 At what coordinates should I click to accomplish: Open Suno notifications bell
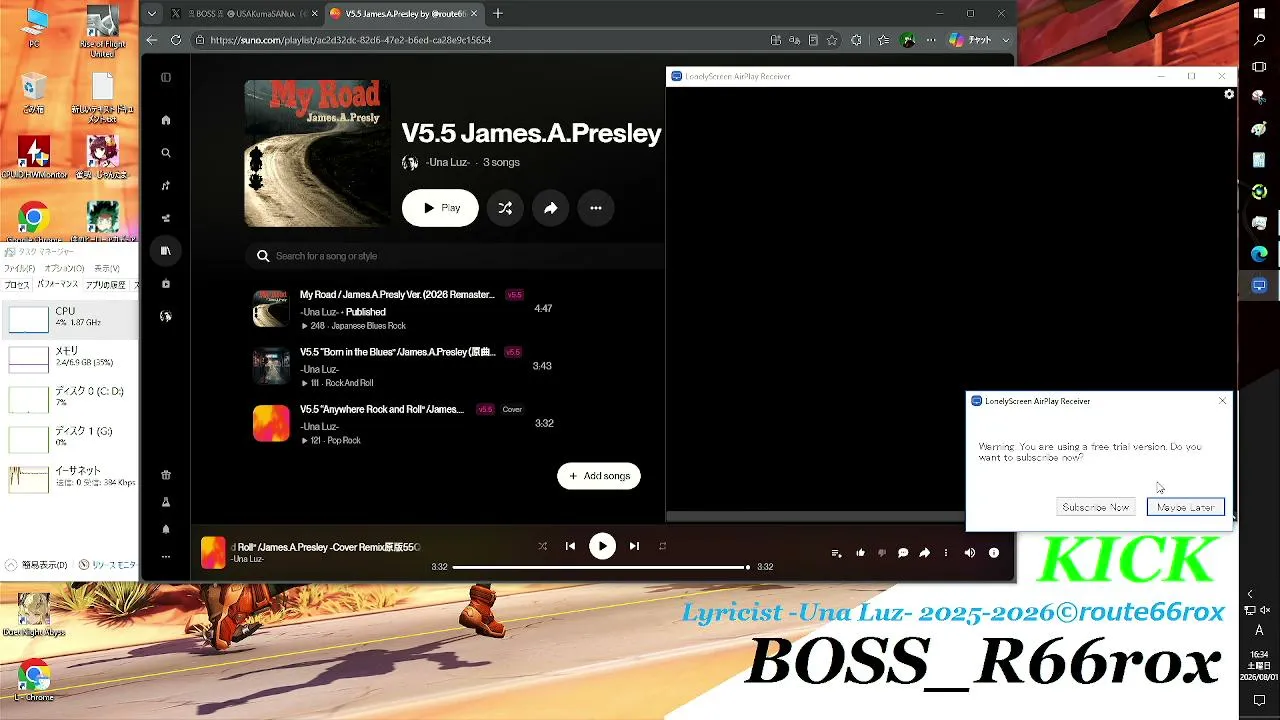(166, 529)
